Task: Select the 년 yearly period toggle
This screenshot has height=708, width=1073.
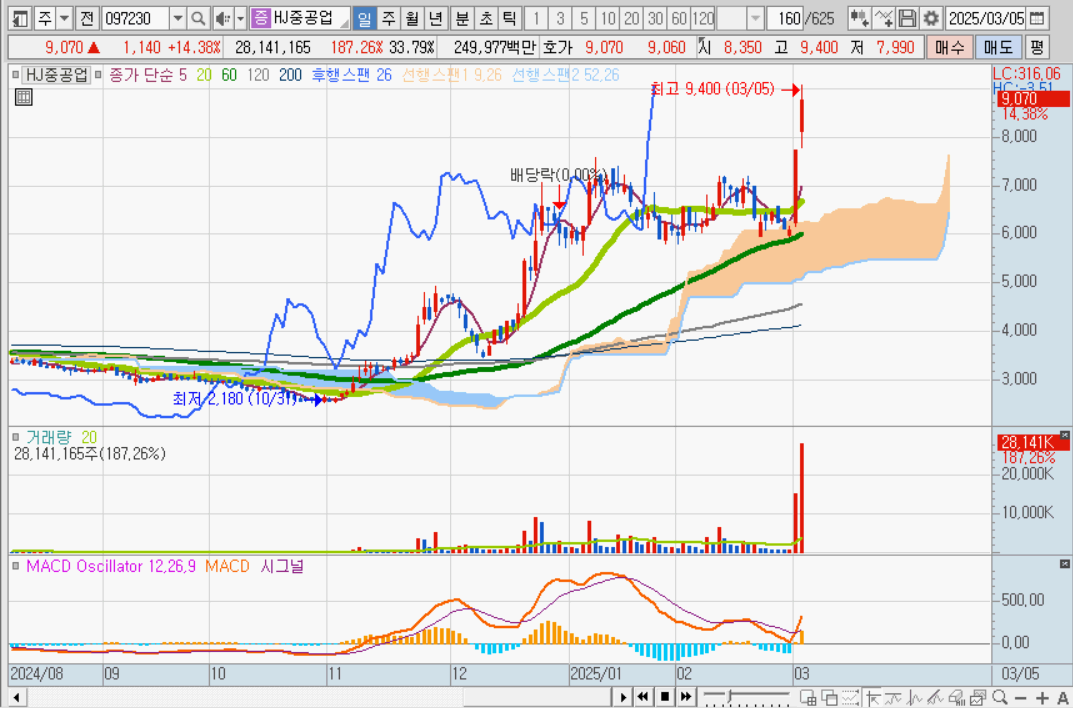Action: tap(435, 18)
